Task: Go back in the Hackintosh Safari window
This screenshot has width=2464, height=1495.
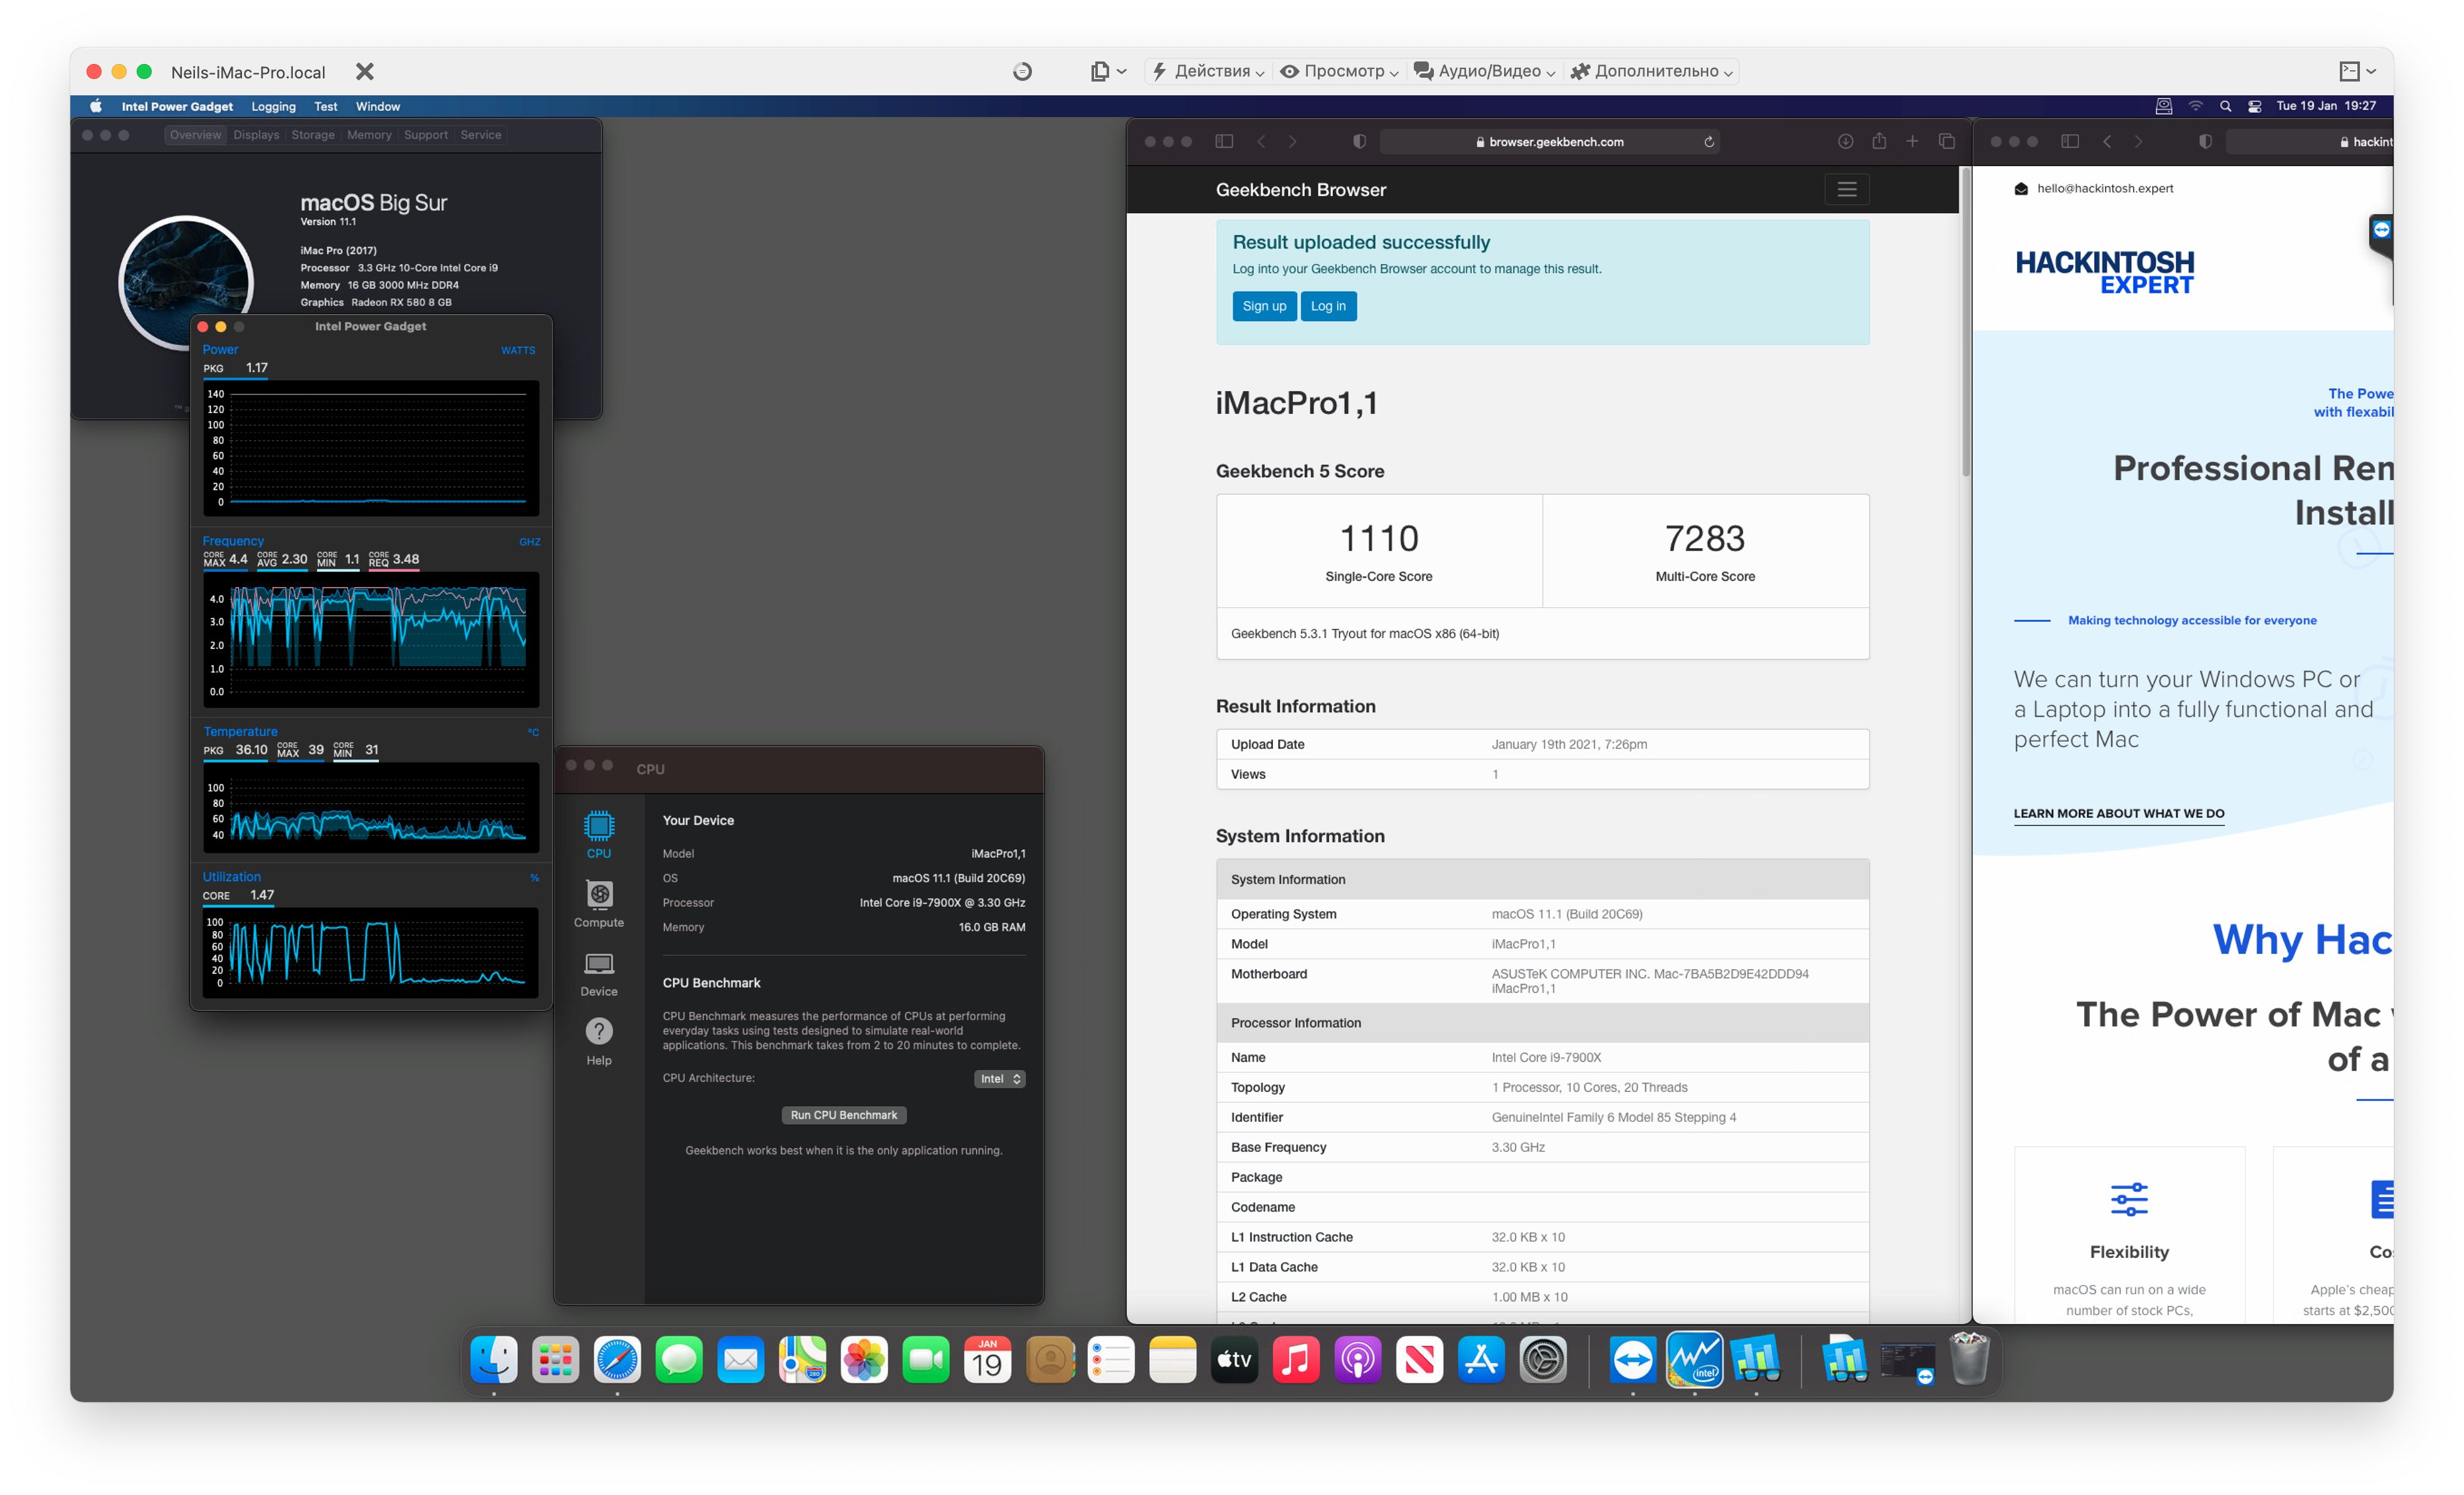Action: point(2107,141)
